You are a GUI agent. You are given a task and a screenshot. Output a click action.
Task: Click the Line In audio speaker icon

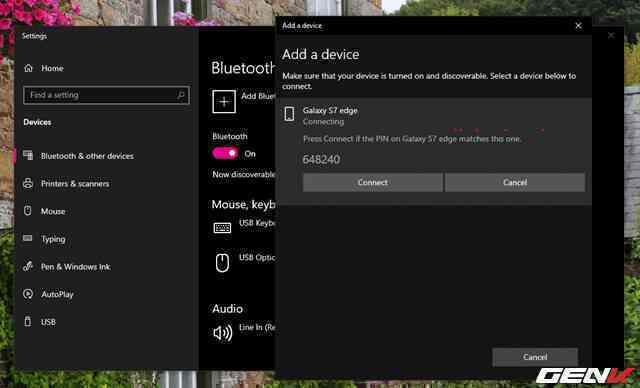click(x=223, y=333)
